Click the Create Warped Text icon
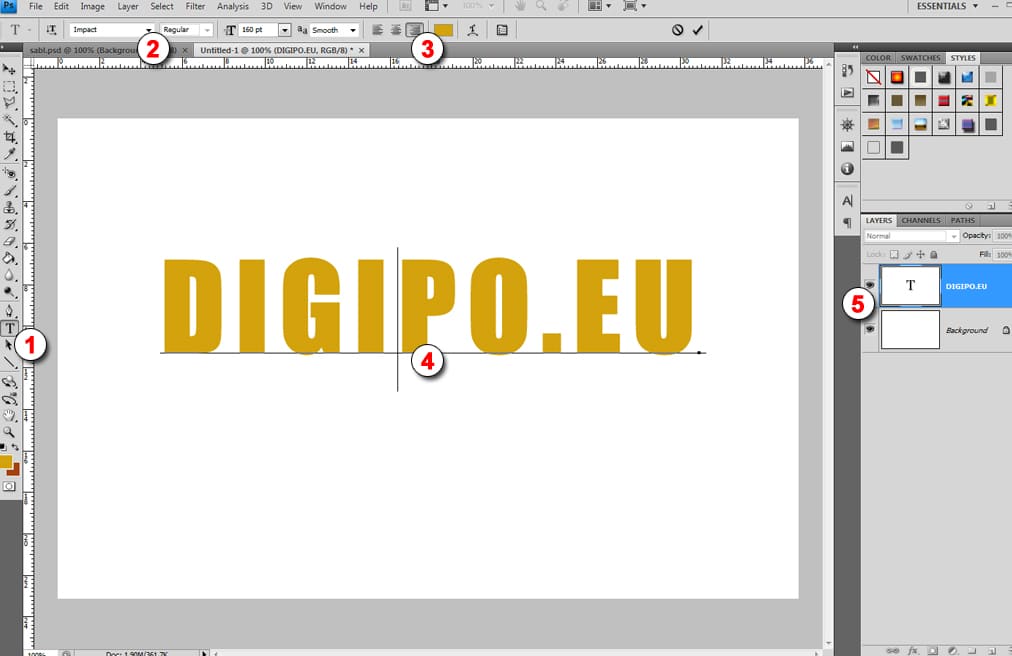Image resolution: width=1012 pixels, height=656 pixels. point(473,30)
